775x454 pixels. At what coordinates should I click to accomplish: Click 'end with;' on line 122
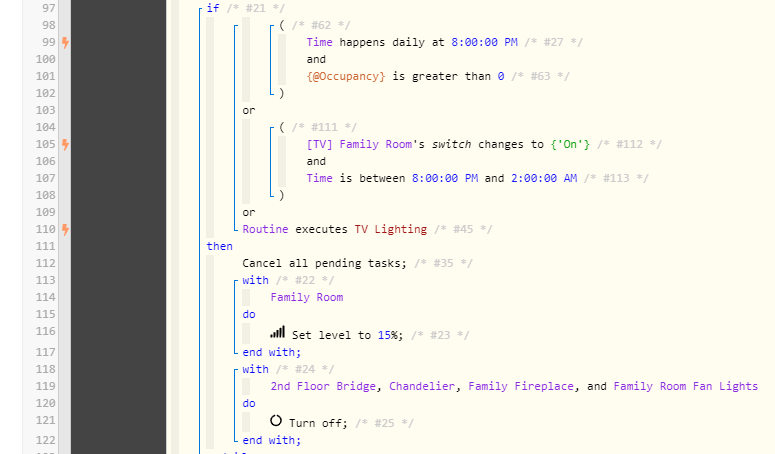point(271,440)
